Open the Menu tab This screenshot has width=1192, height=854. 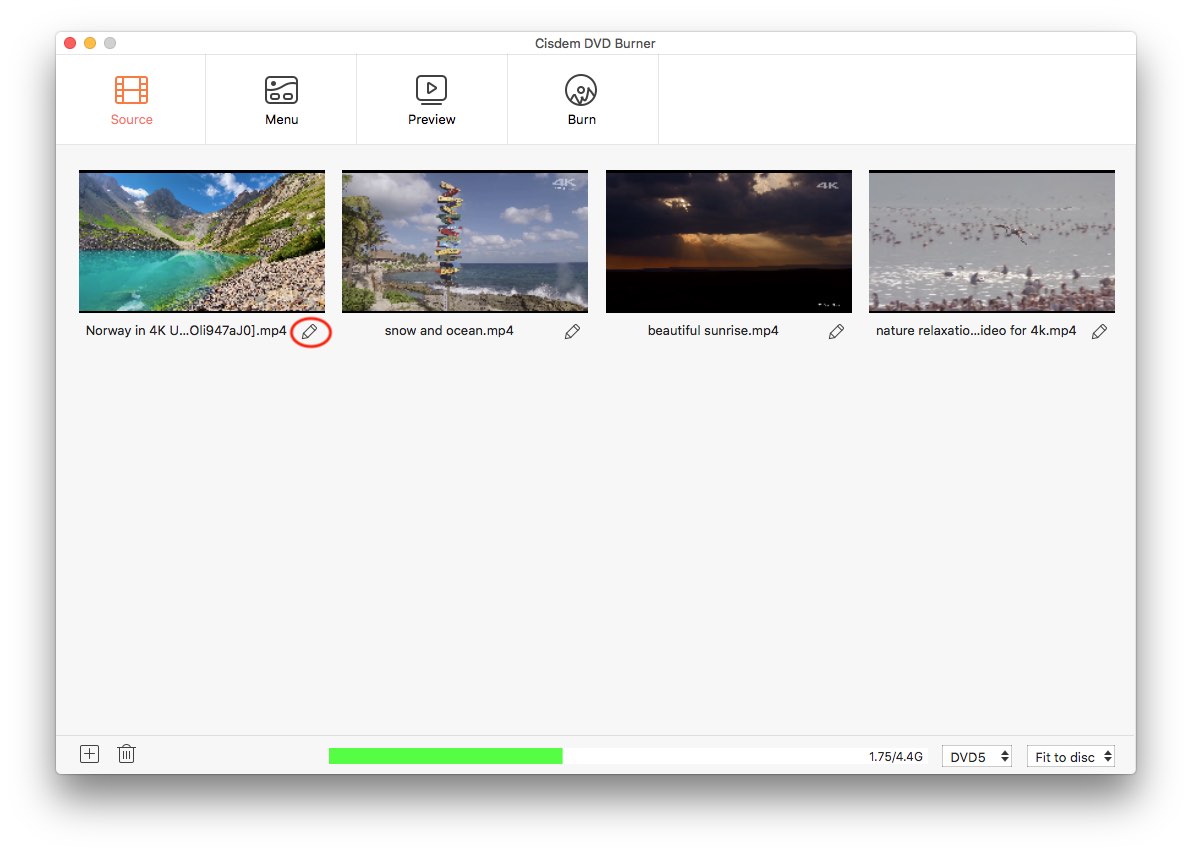click(281, 100)
